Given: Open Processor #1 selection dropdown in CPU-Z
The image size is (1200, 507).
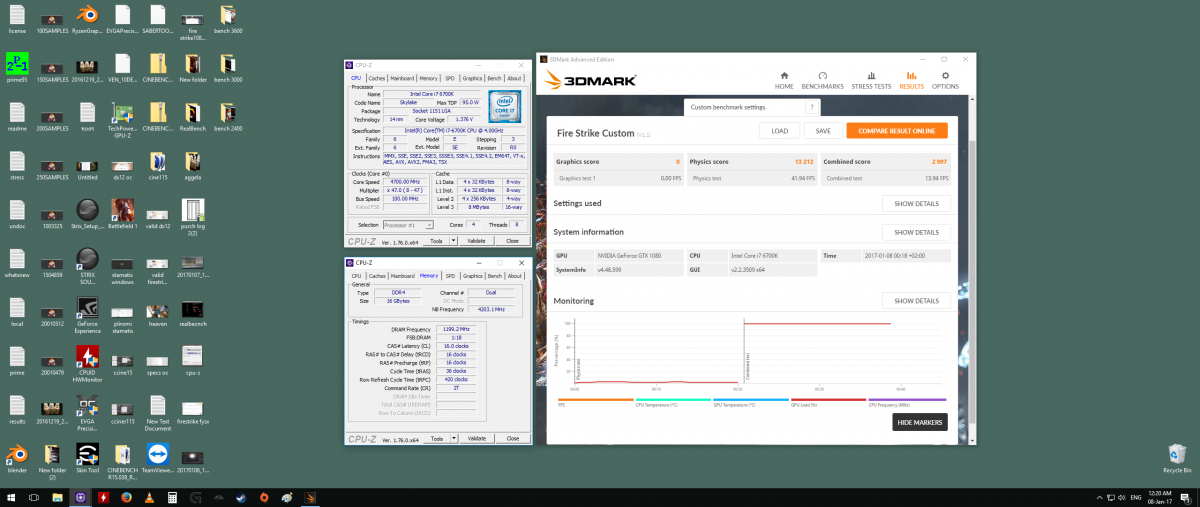Looking at the screenshot, I should pyautogui.click(x=408, y=225).
